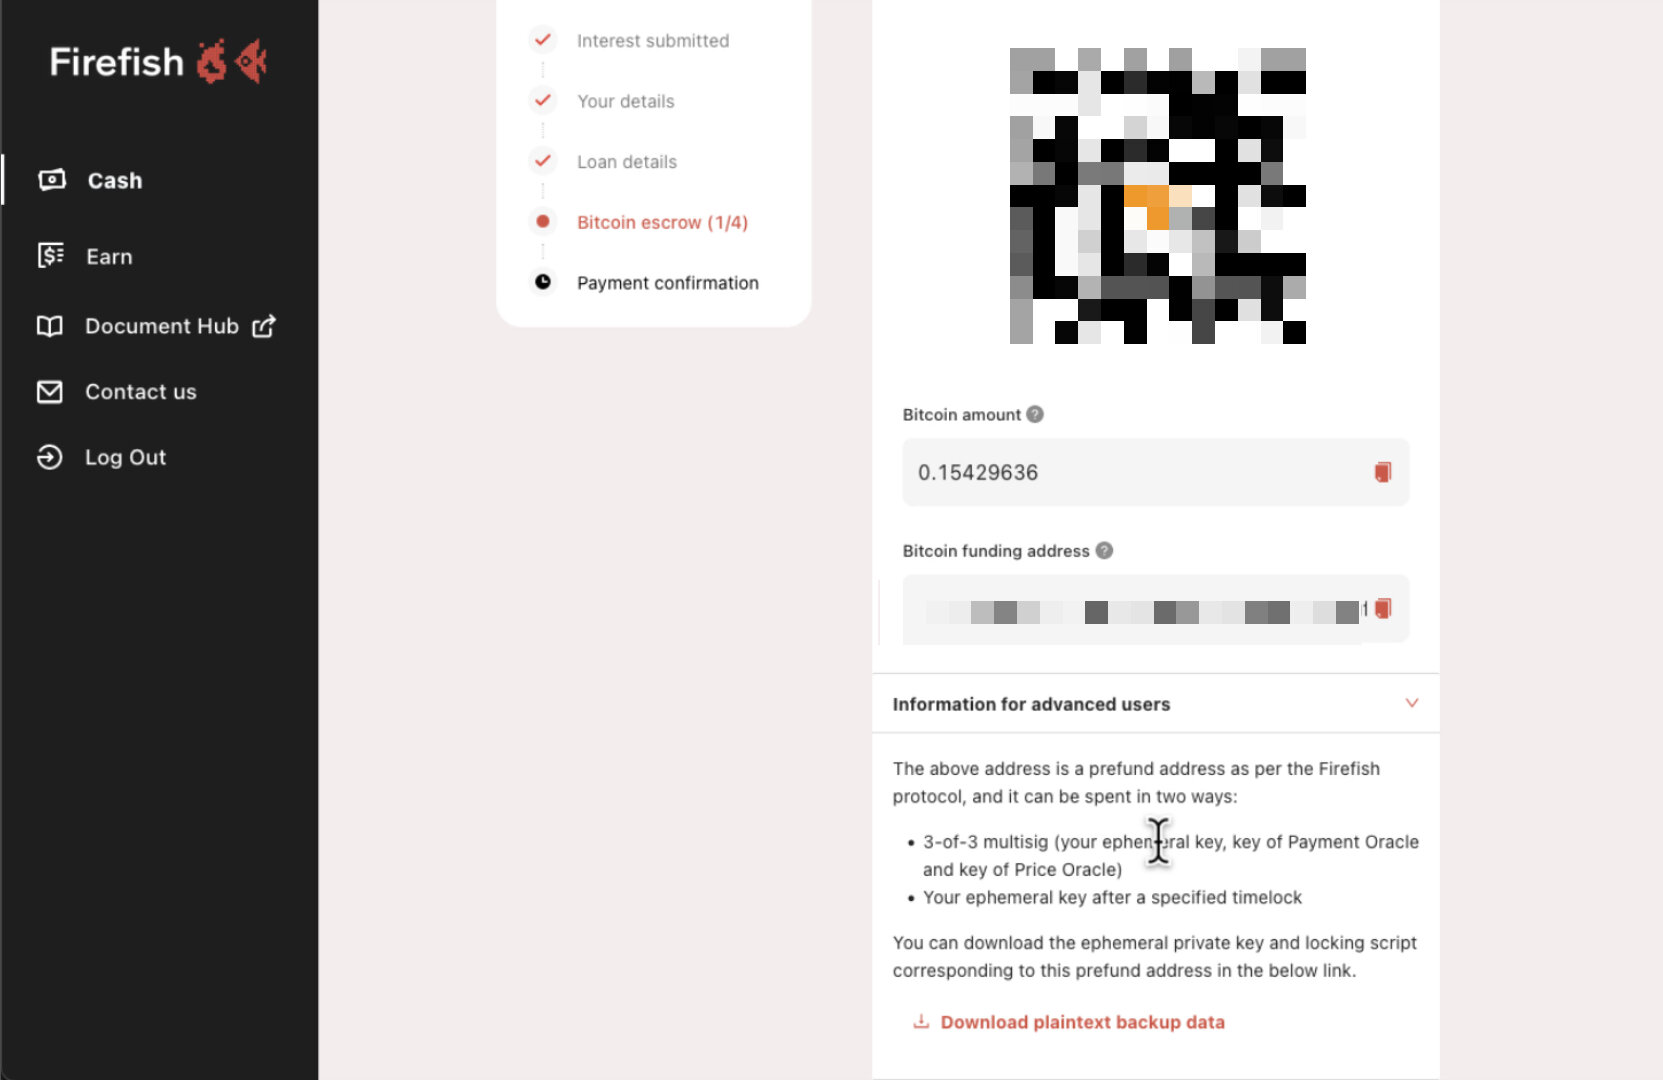Select the Interest submitted step
Screen dimensions: 1663x1080
pos(653,41)
